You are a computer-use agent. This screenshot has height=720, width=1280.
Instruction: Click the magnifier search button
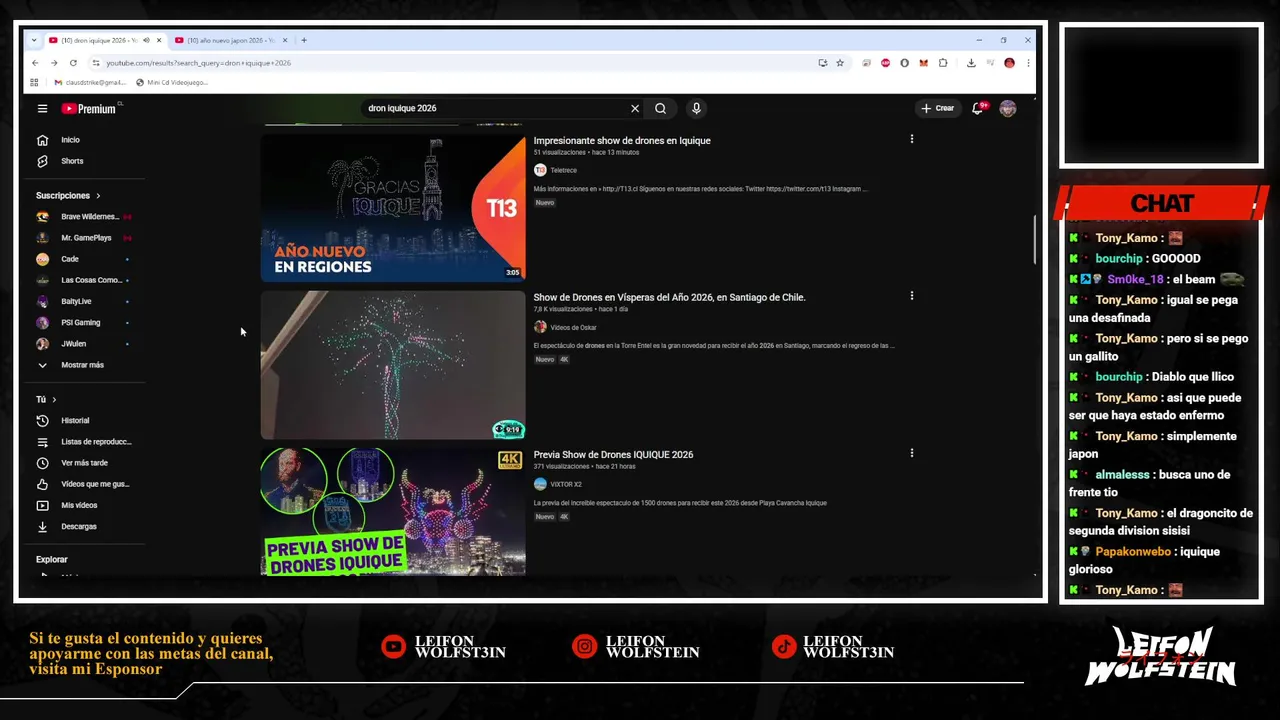tap(661, 108)
